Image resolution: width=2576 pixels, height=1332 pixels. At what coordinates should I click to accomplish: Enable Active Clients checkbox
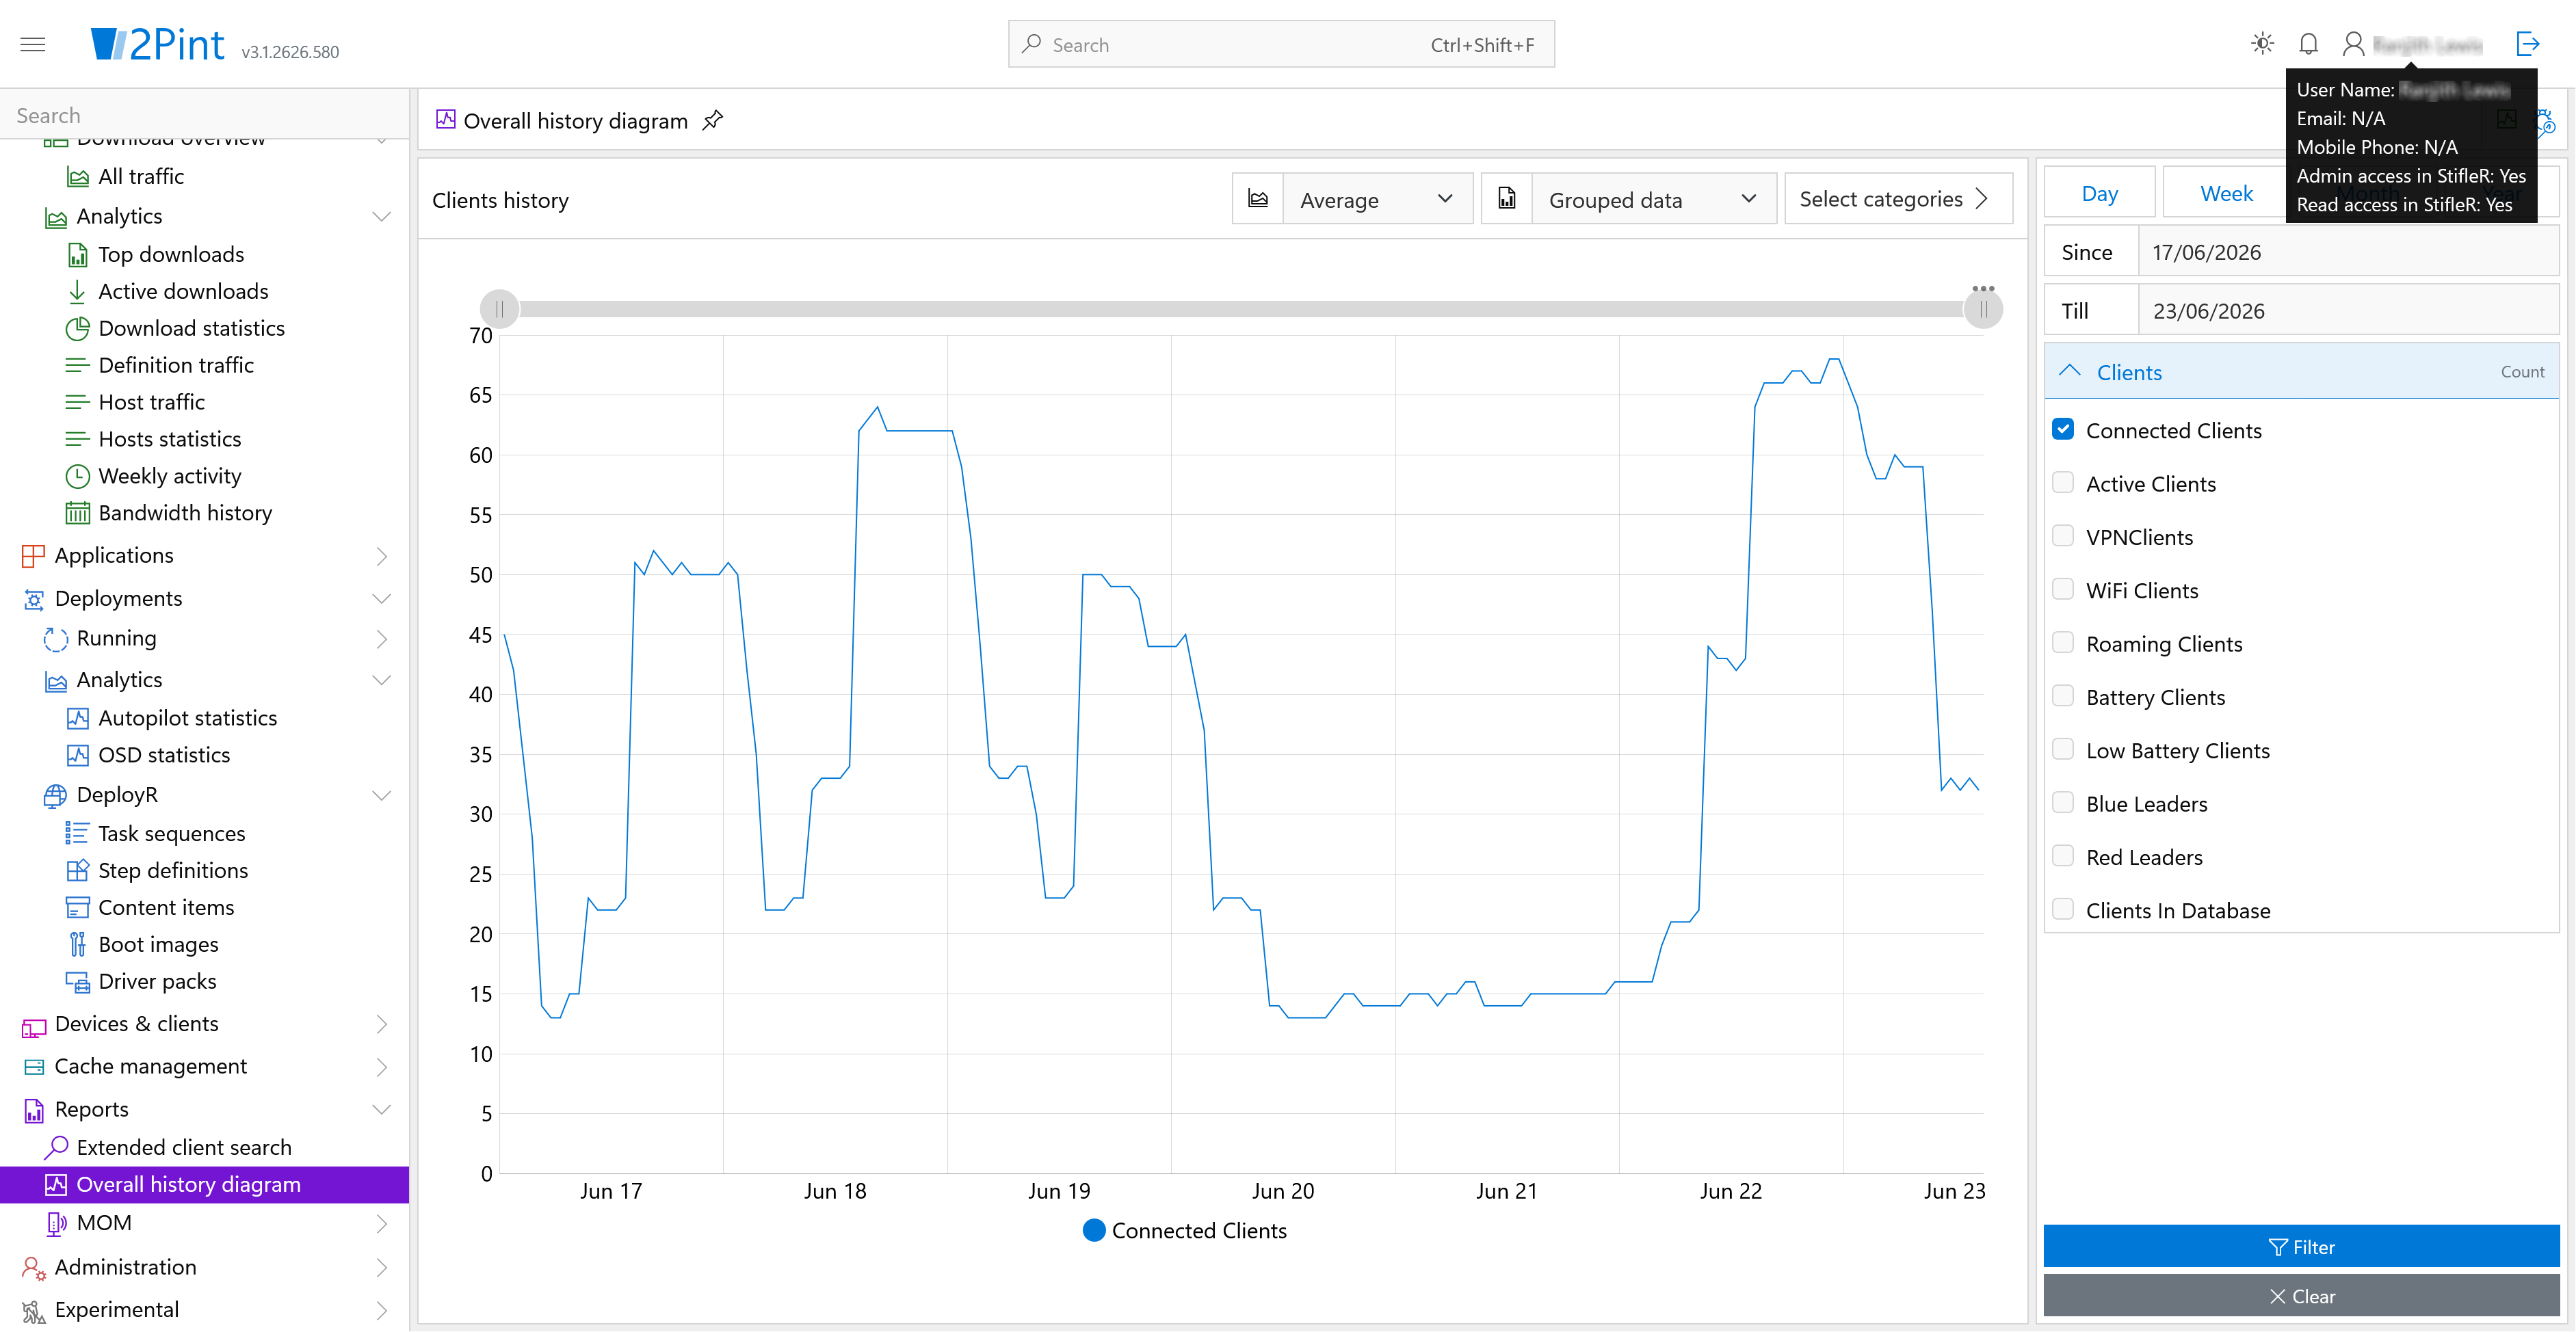point(2062,483)
